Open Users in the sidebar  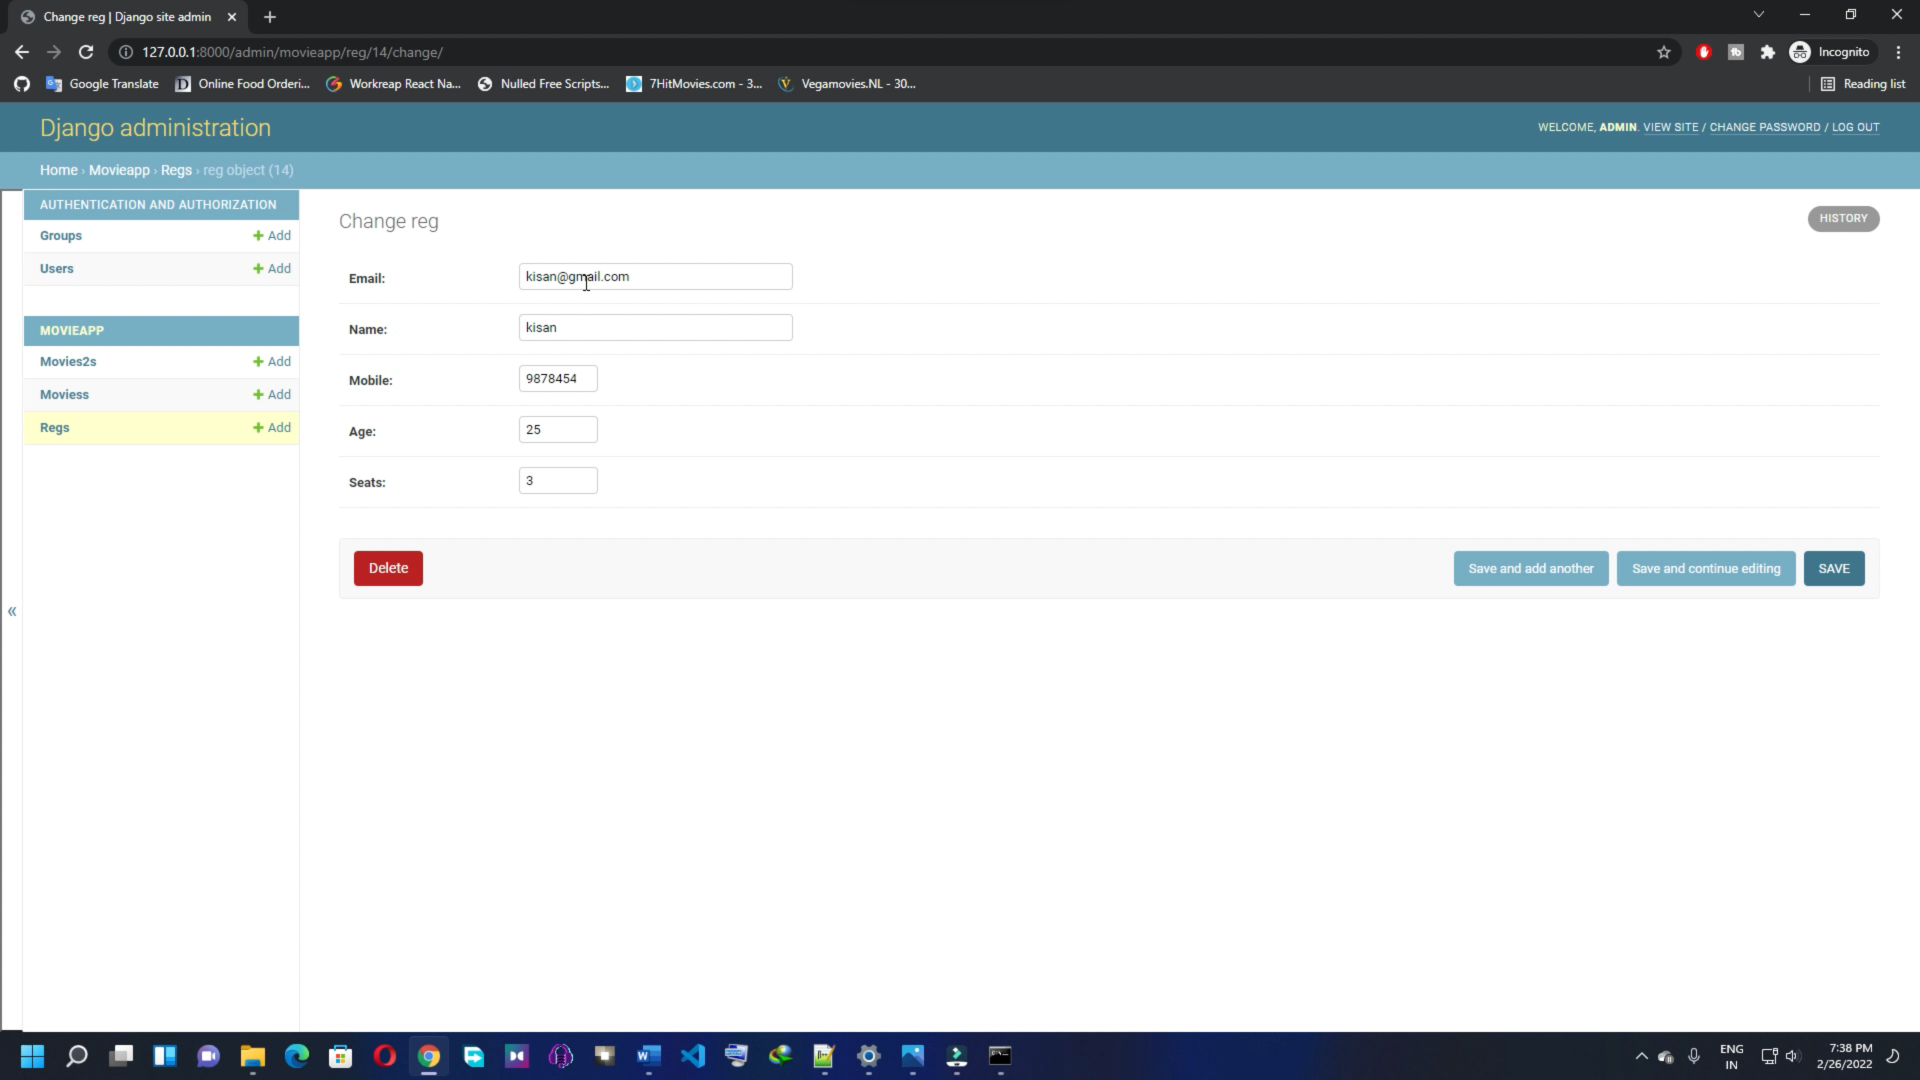[x=57, y=269]
